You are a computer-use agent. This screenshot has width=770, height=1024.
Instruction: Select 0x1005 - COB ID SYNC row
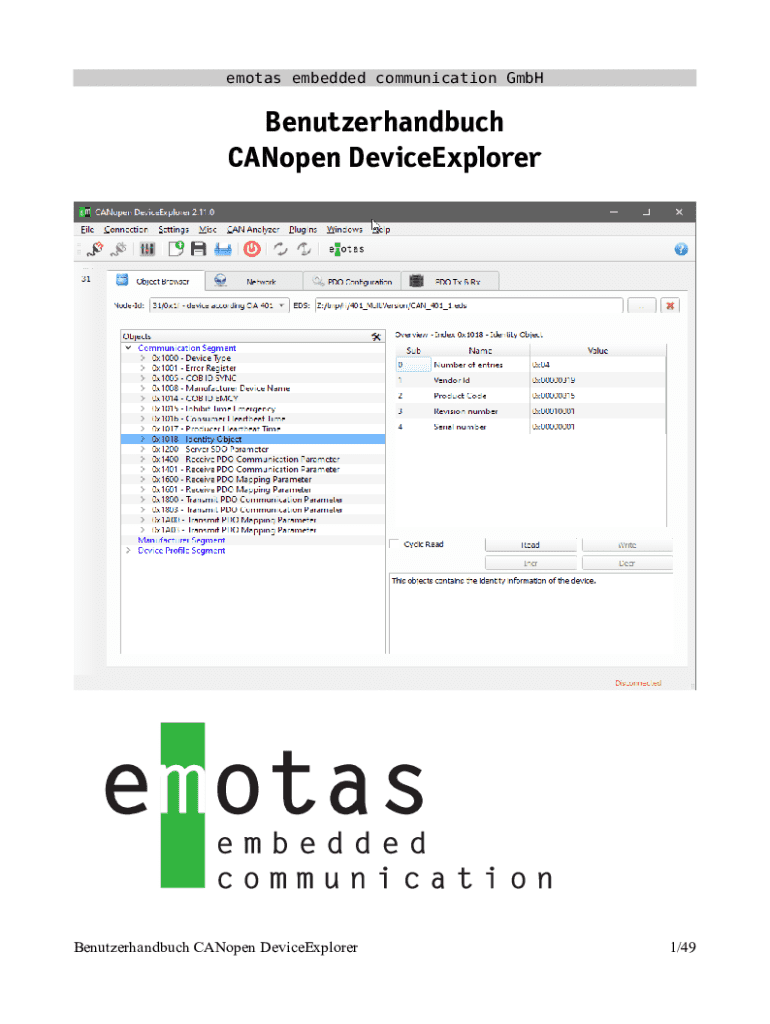point(253,378)
